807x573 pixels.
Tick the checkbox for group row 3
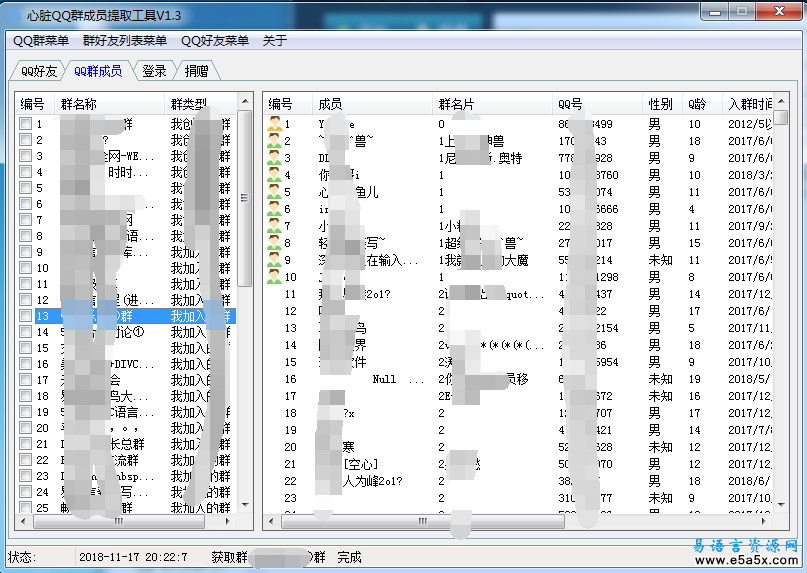pos(25,155)
